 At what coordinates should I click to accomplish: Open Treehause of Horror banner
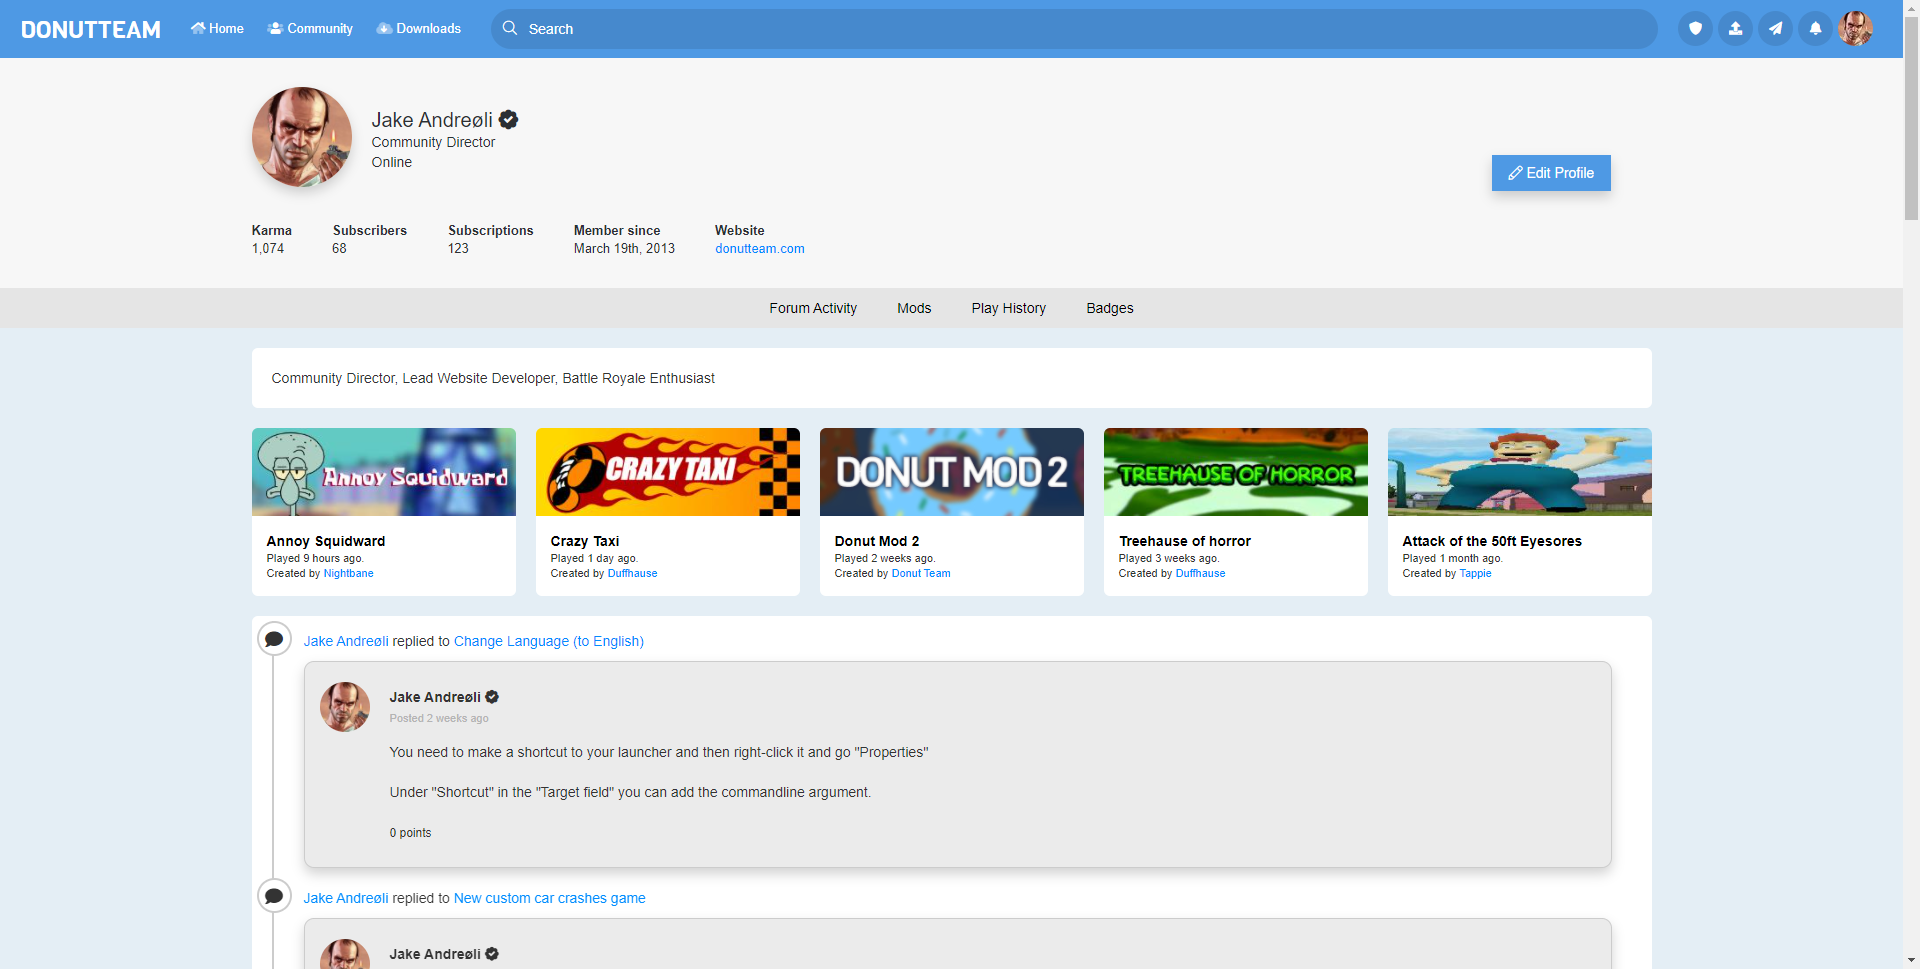[x=1236, y=472]
